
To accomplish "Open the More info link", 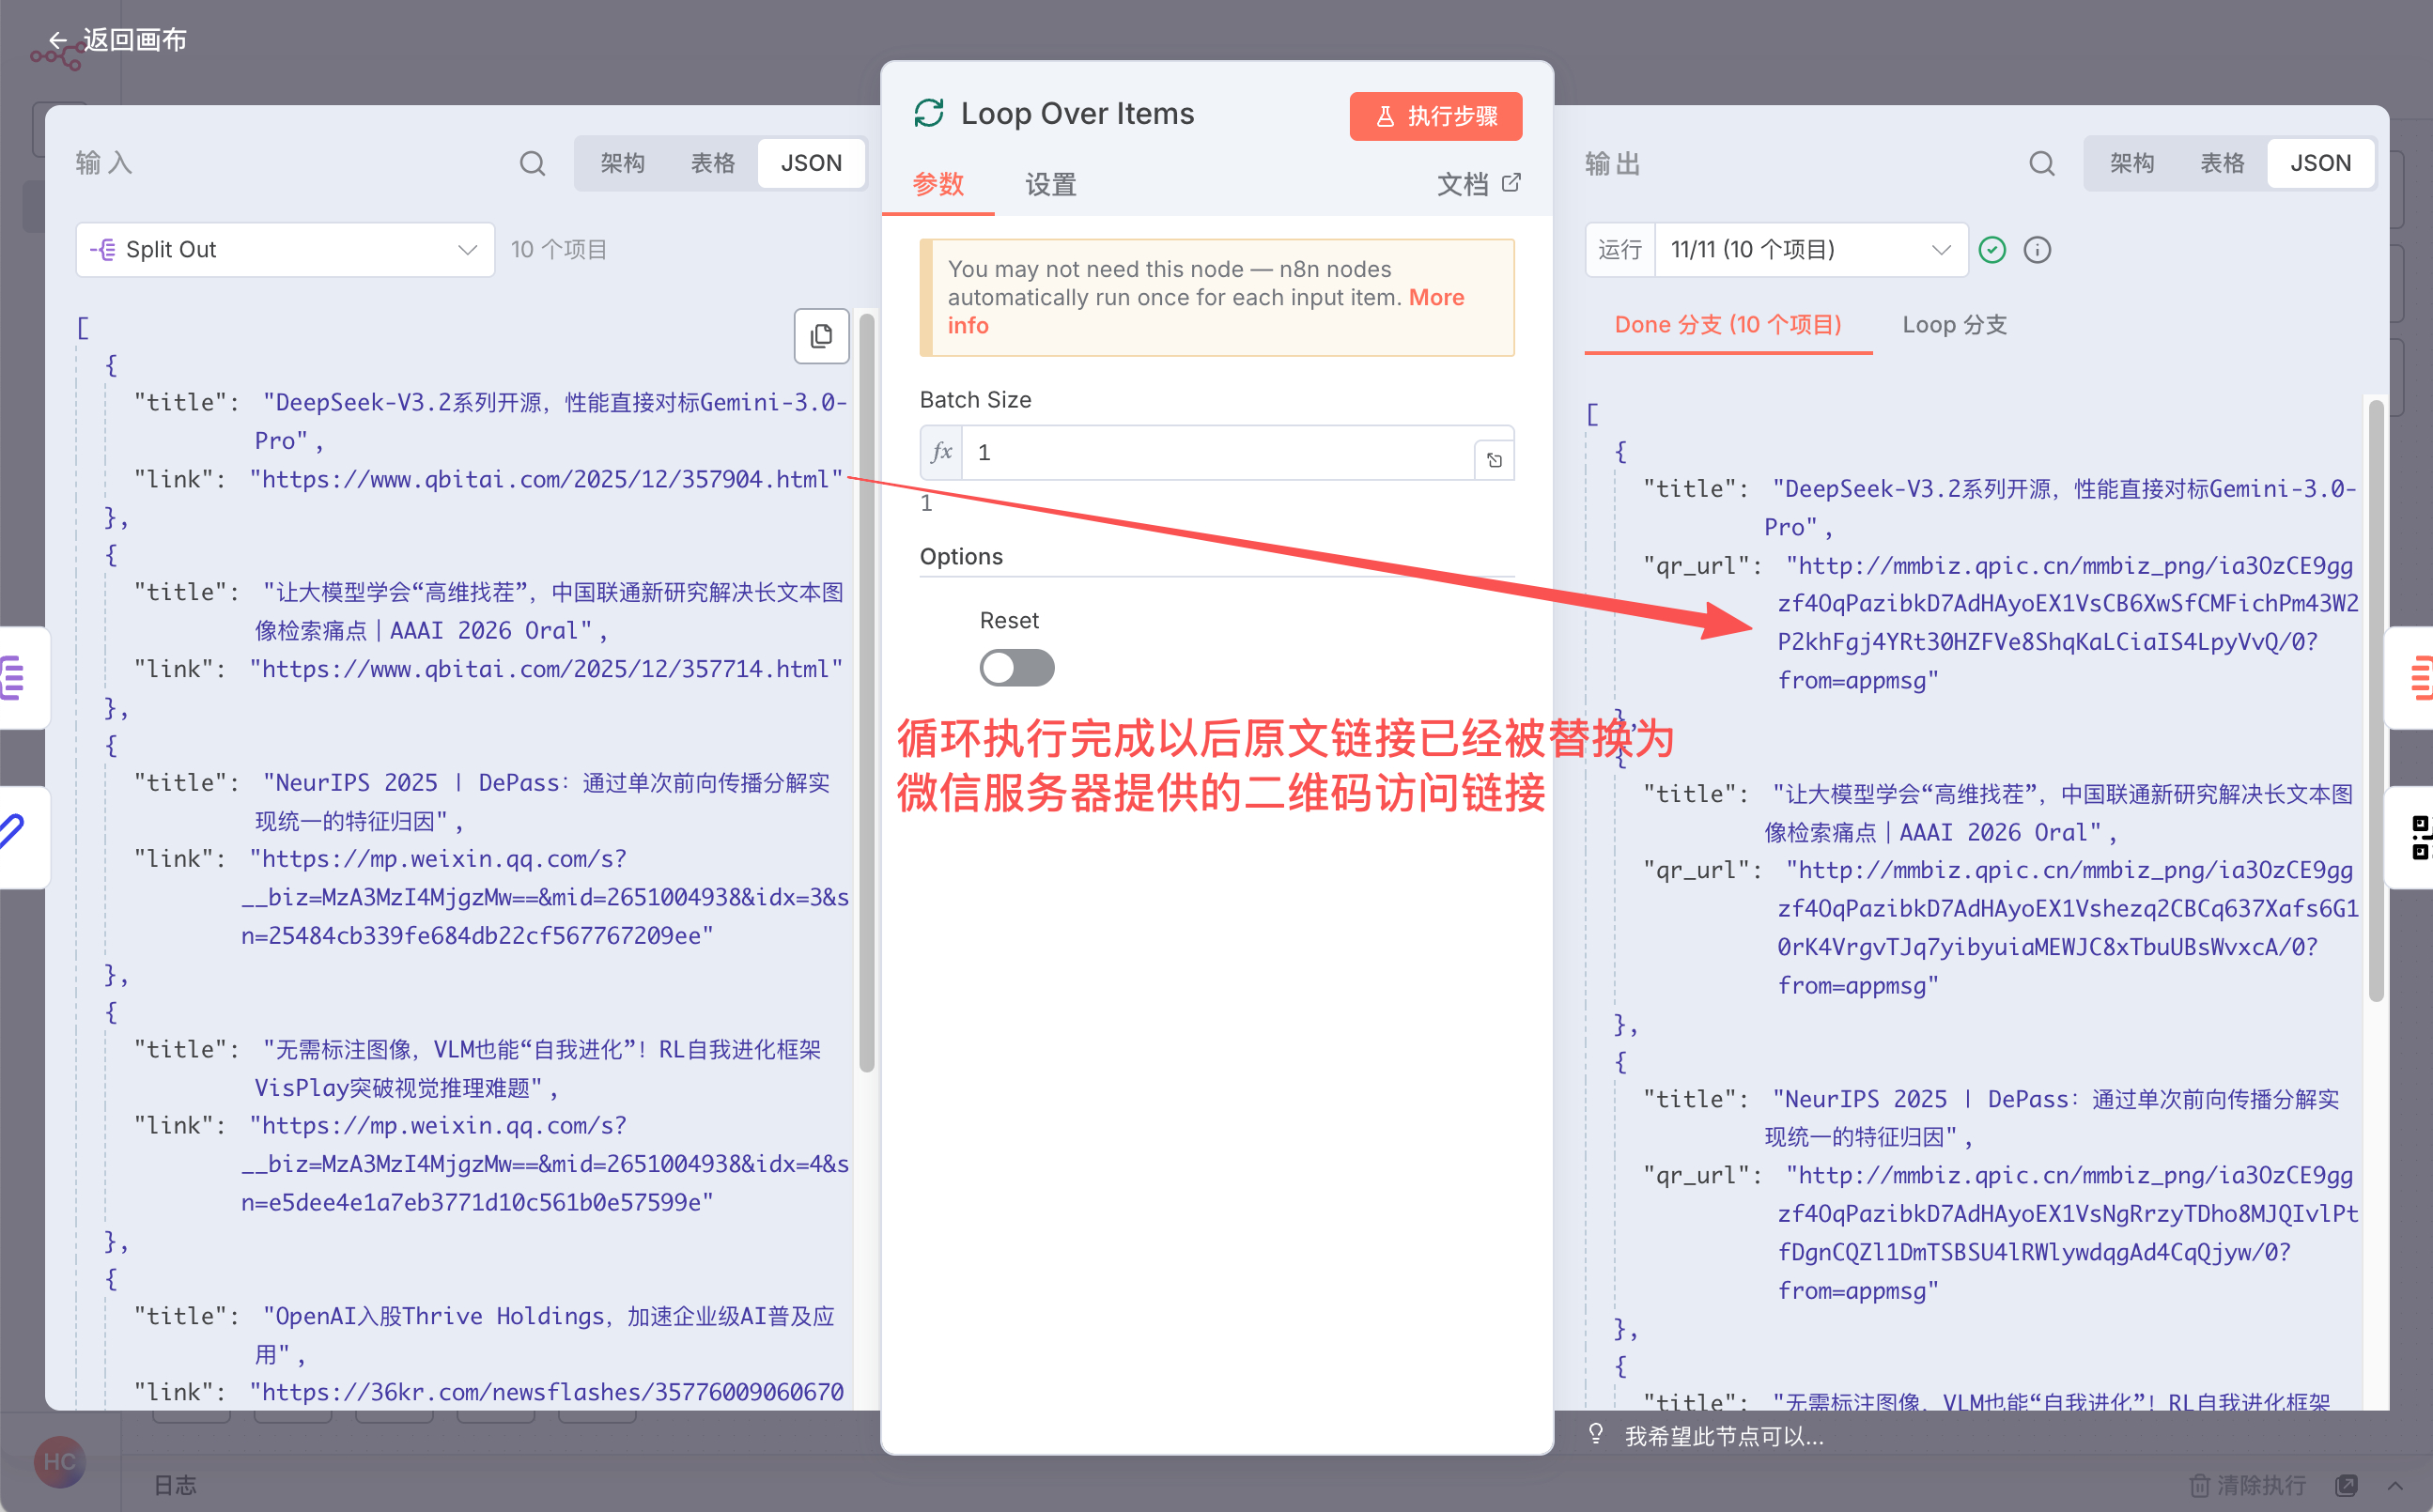I will 1436,298.
